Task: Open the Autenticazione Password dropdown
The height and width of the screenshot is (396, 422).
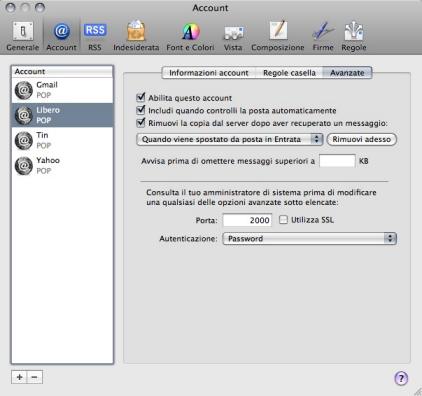Action: 309,239
